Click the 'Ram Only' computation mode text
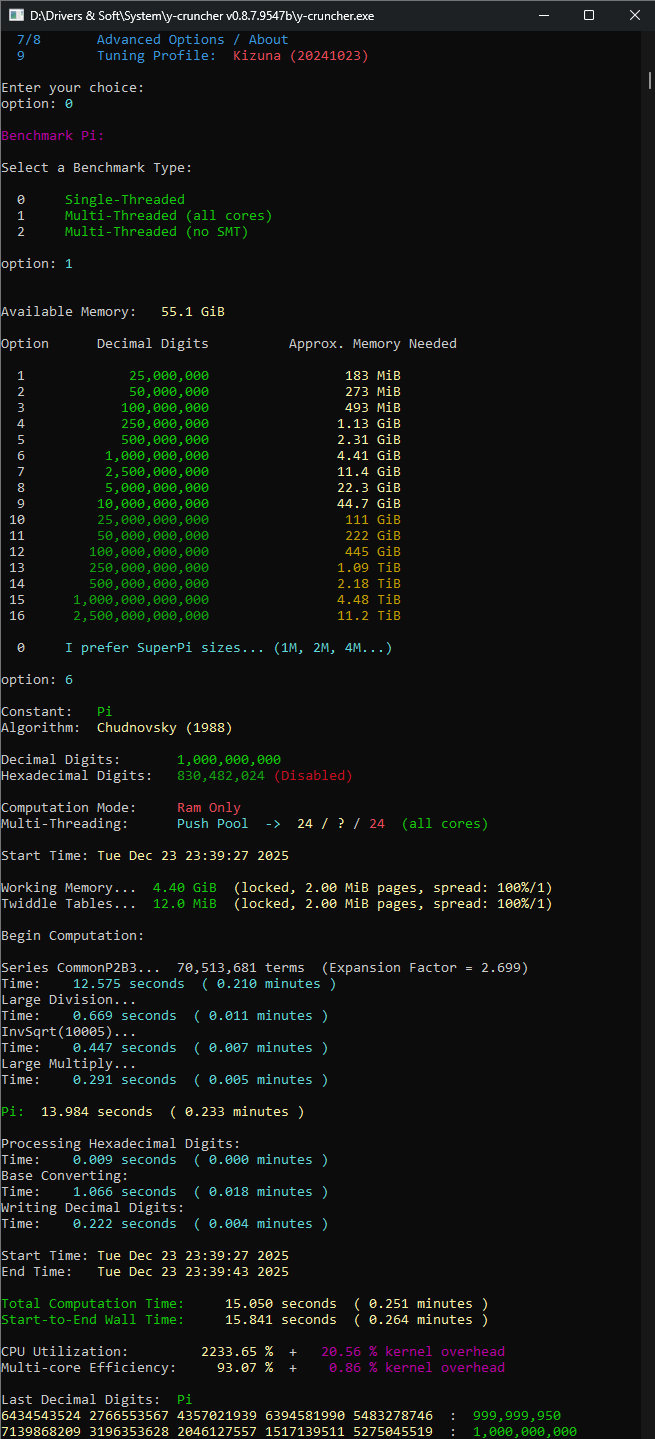 click(208, 808)
